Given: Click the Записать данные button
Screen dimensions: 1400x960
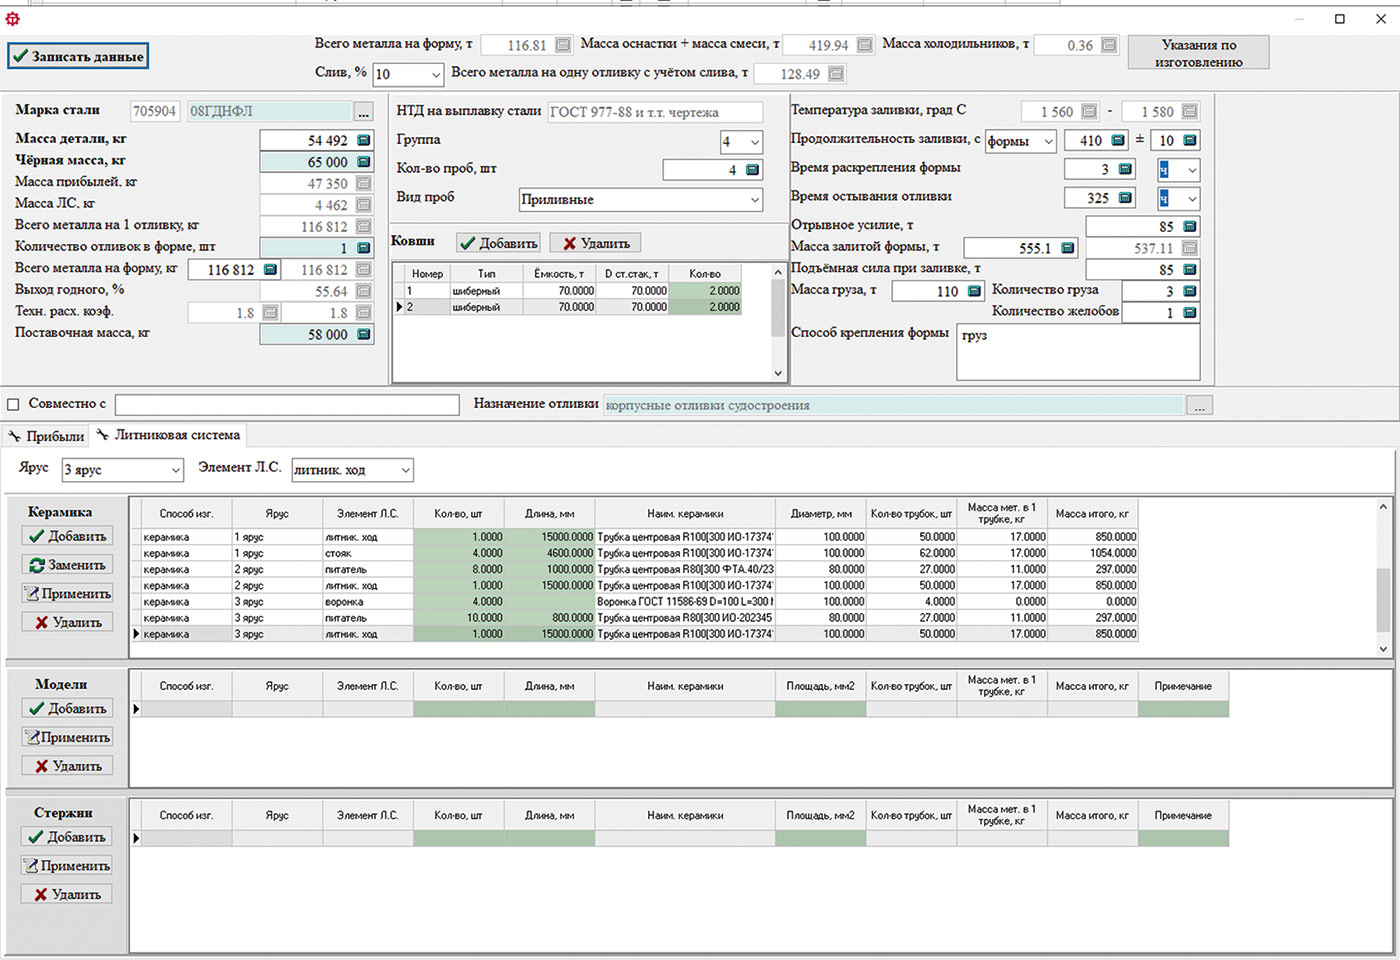Looking at the screenshot, I should tap(78, 57).
